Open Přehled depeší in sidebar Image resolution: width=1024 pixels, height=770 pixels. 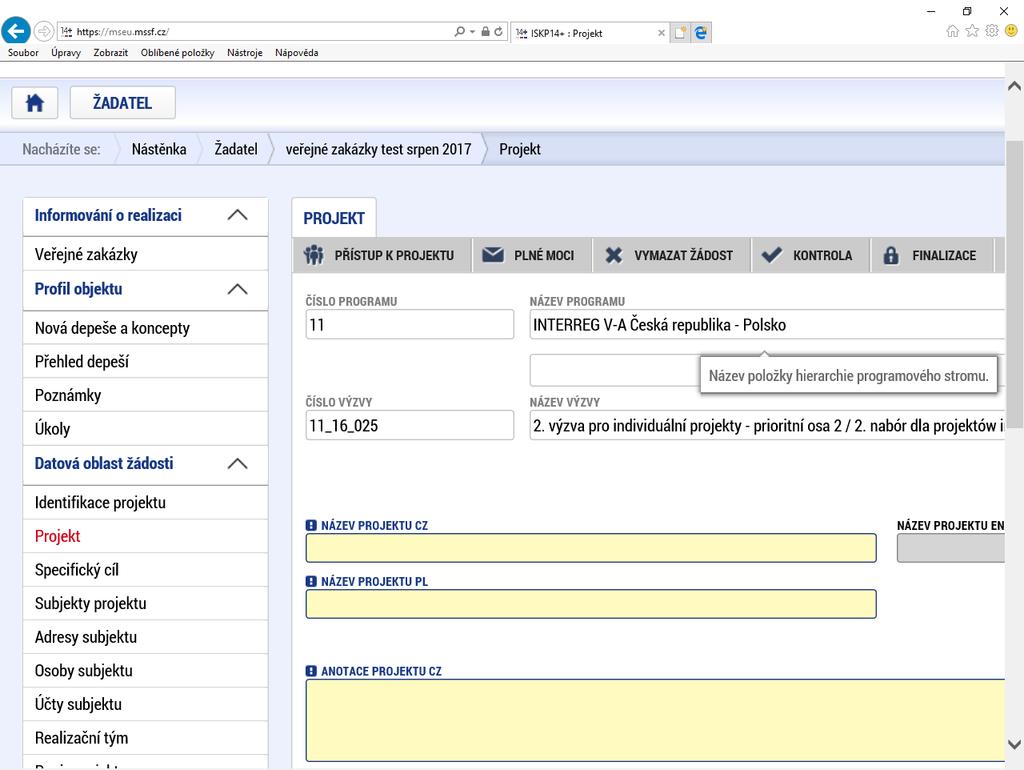146,361
